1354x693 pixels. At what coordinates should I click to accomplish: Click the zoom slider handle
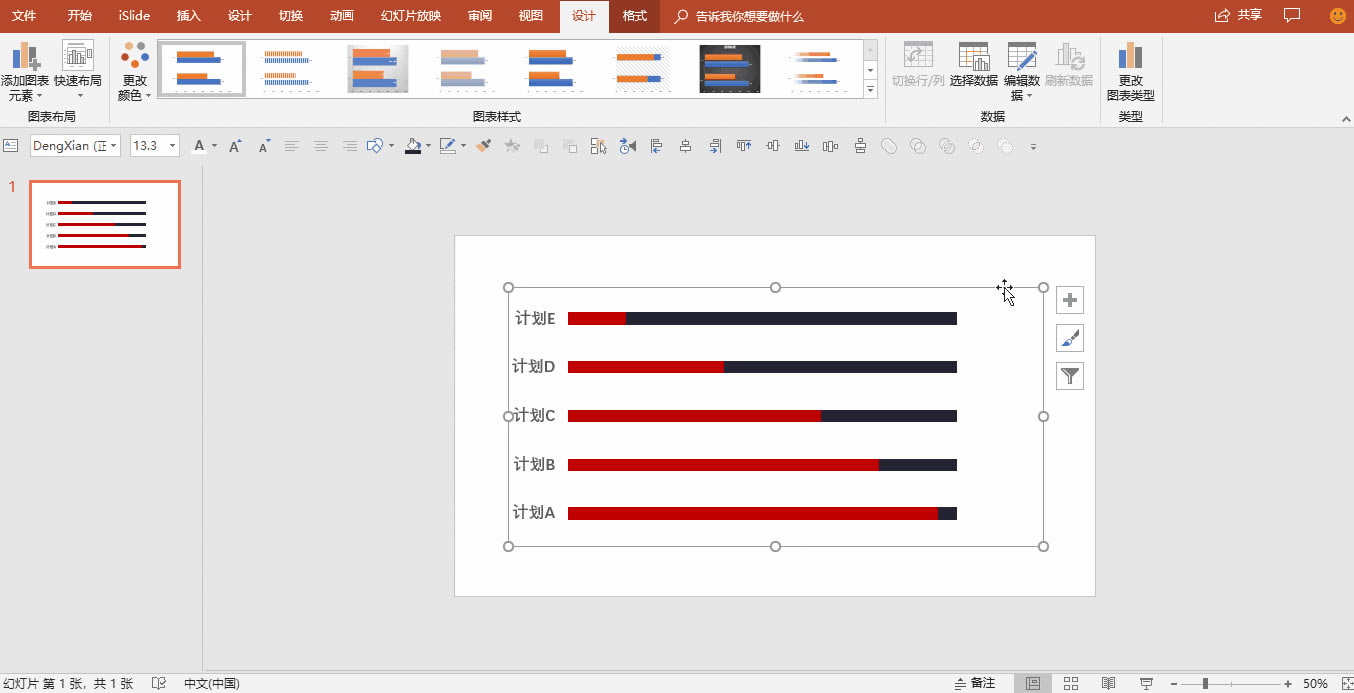pos(1205,683)
